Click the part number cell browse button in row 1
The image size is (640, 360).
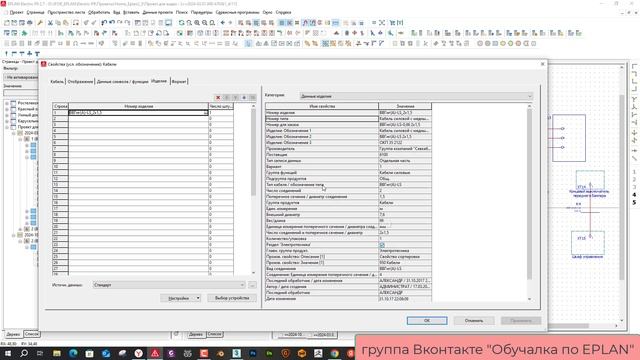point(206,113)
